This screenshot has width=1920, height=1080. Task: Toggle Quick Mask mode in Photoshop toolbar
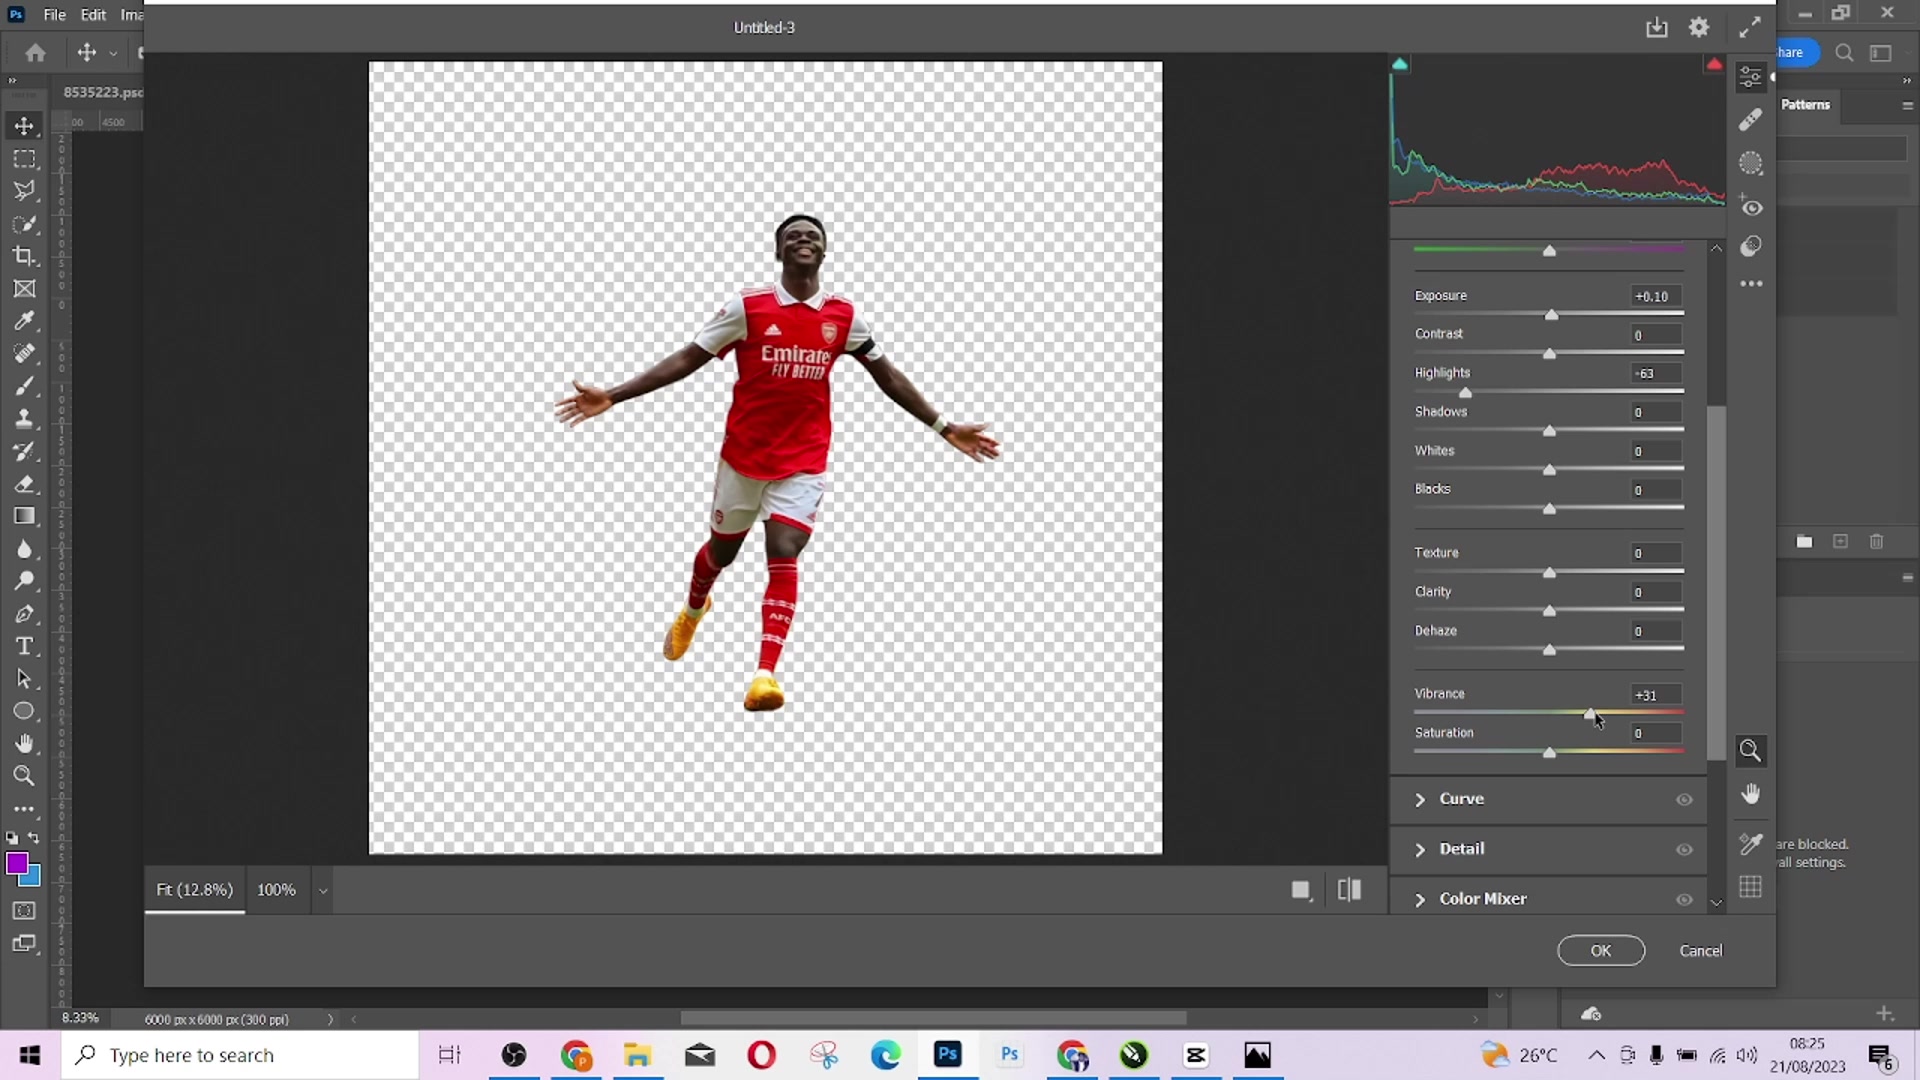click(24, 911)
